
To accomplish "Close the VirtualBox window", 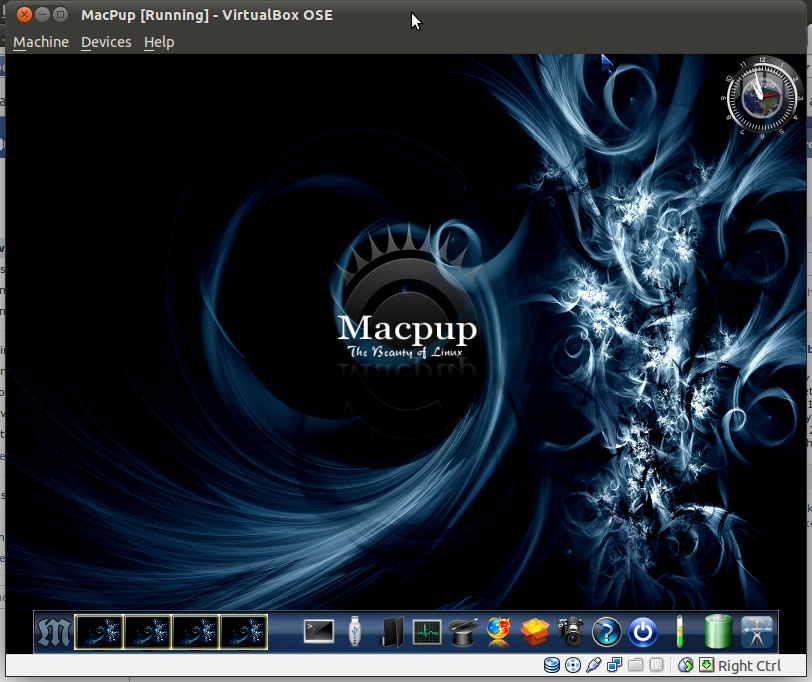I will point(24,14).
